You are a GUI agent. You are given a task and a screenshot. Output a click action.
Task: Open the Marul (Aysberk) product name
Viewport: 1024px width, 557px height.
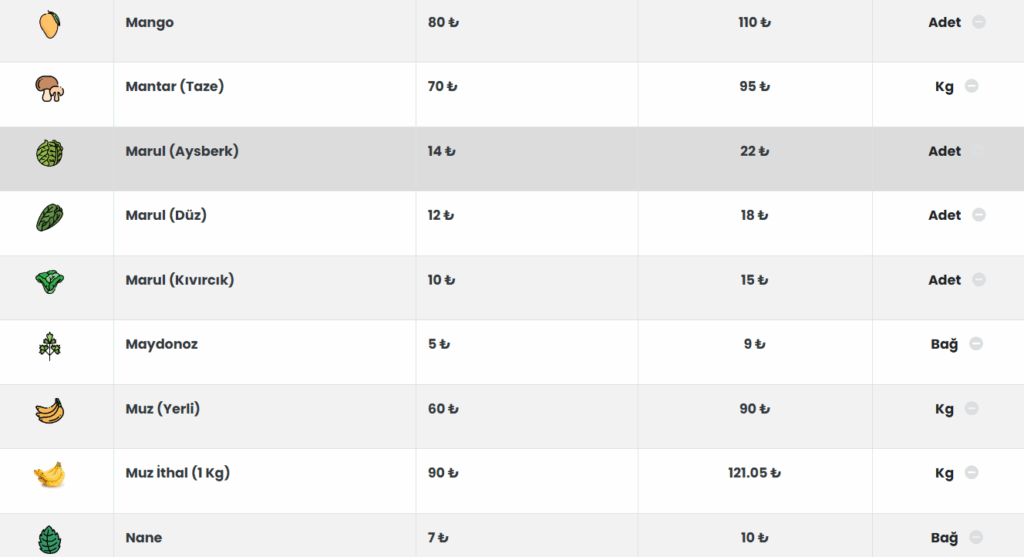click(182, 151)
